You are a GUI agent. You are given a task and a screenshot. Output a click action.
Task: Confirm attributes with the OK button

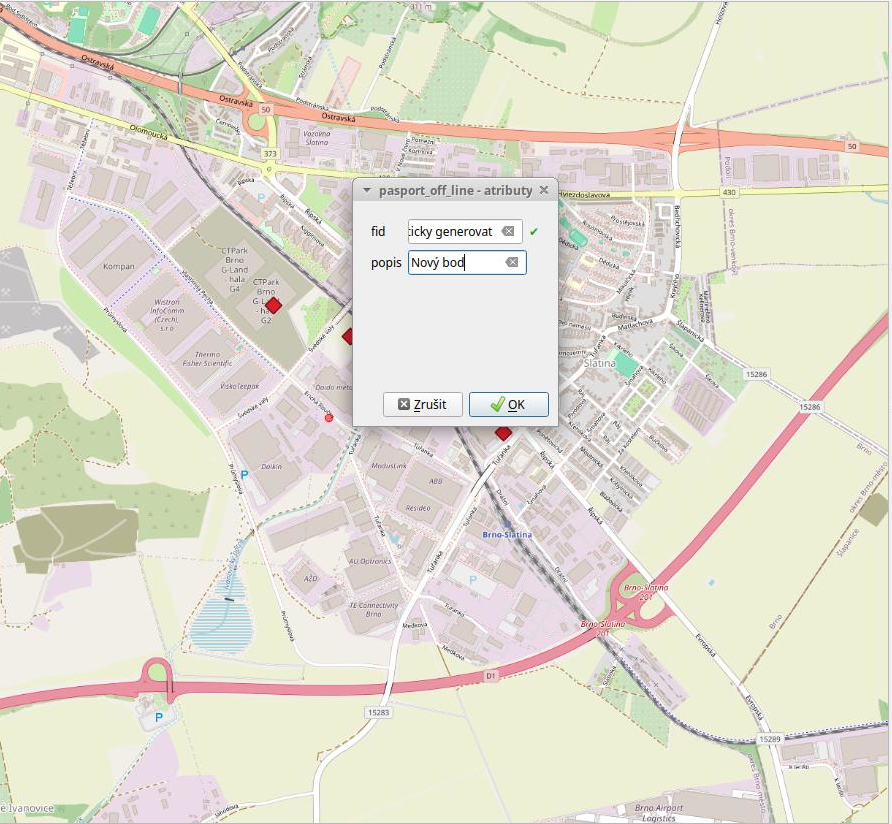pos(508,404)
